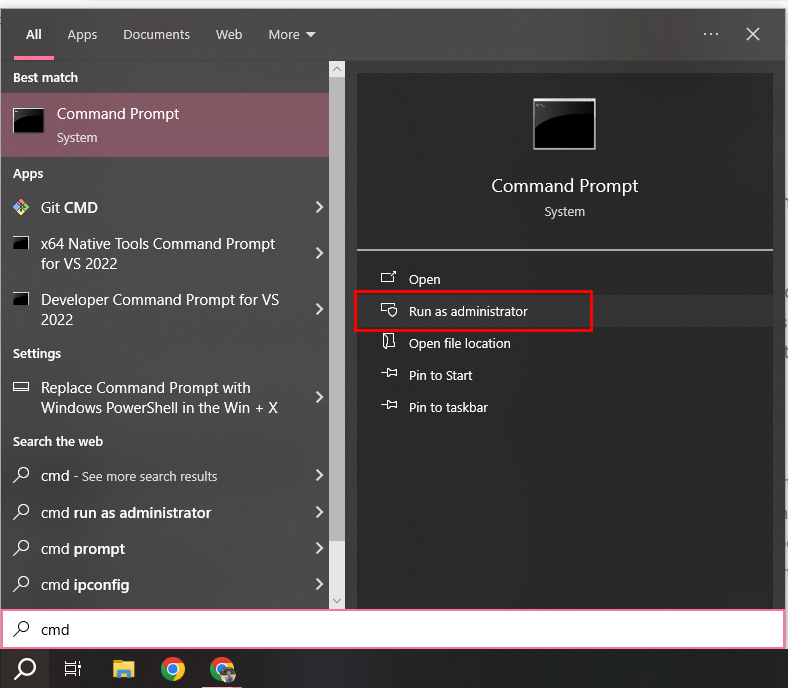The width and height of the screenshot is (788, 688).
Task: Launch Google Chrome from the taskbar
Action: click(x=173, y=669)
